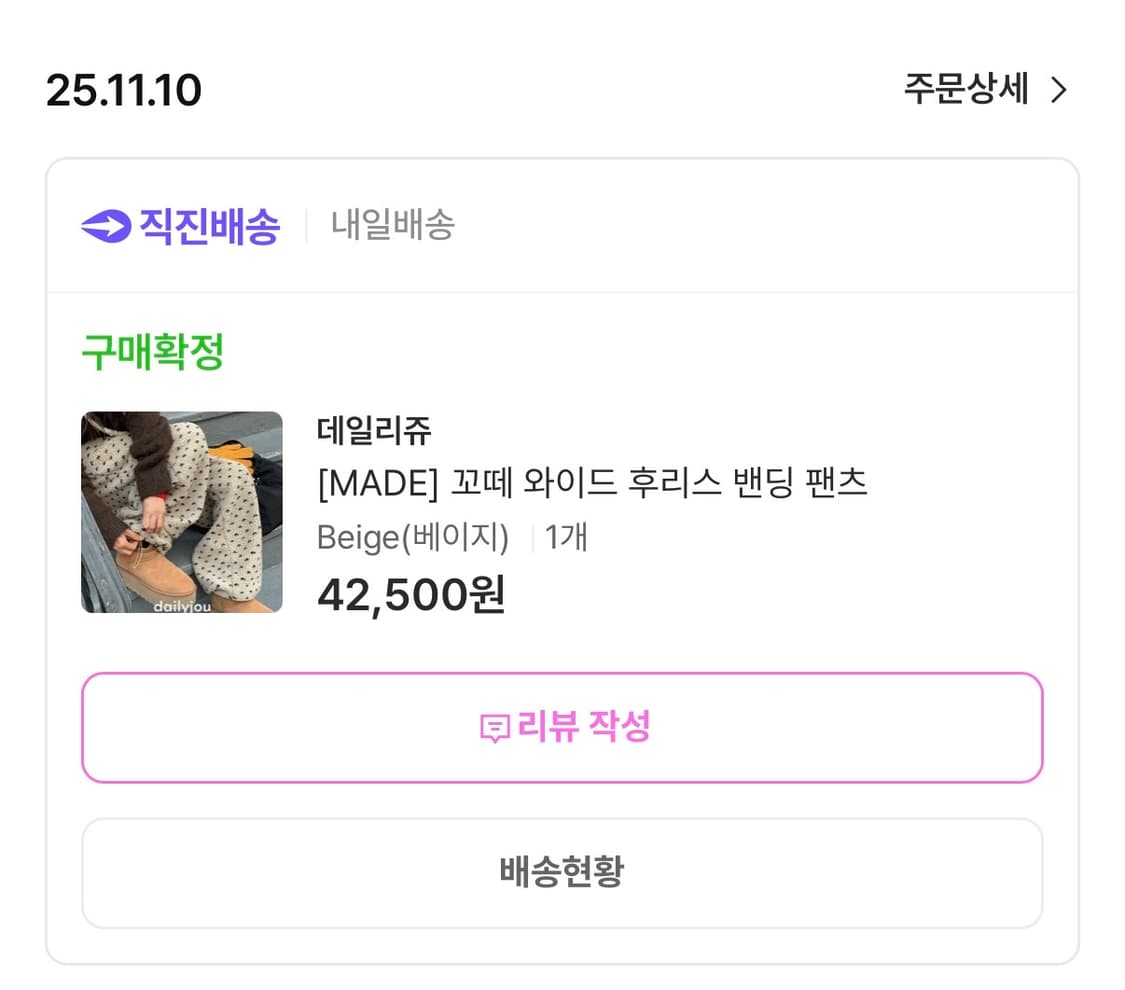Click the order date 25.11.10
1125x990 pixels.
click(125, 90)
